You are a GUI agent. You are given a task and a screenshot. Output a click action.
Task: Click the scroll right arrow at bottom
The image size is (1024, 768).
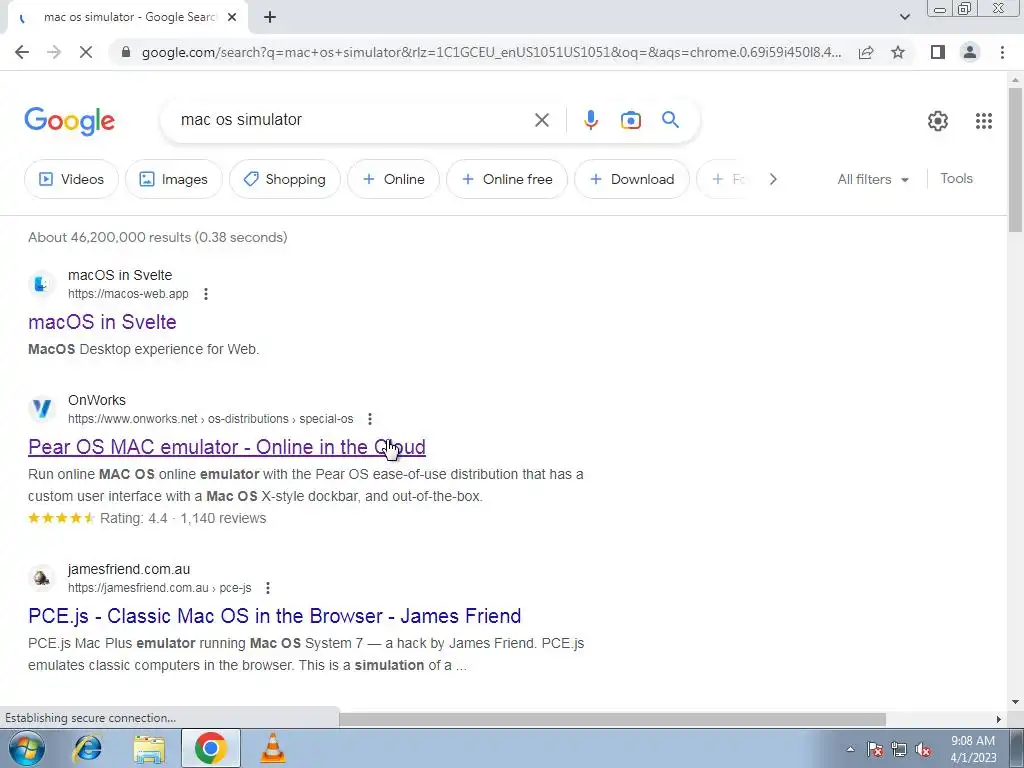998,719
